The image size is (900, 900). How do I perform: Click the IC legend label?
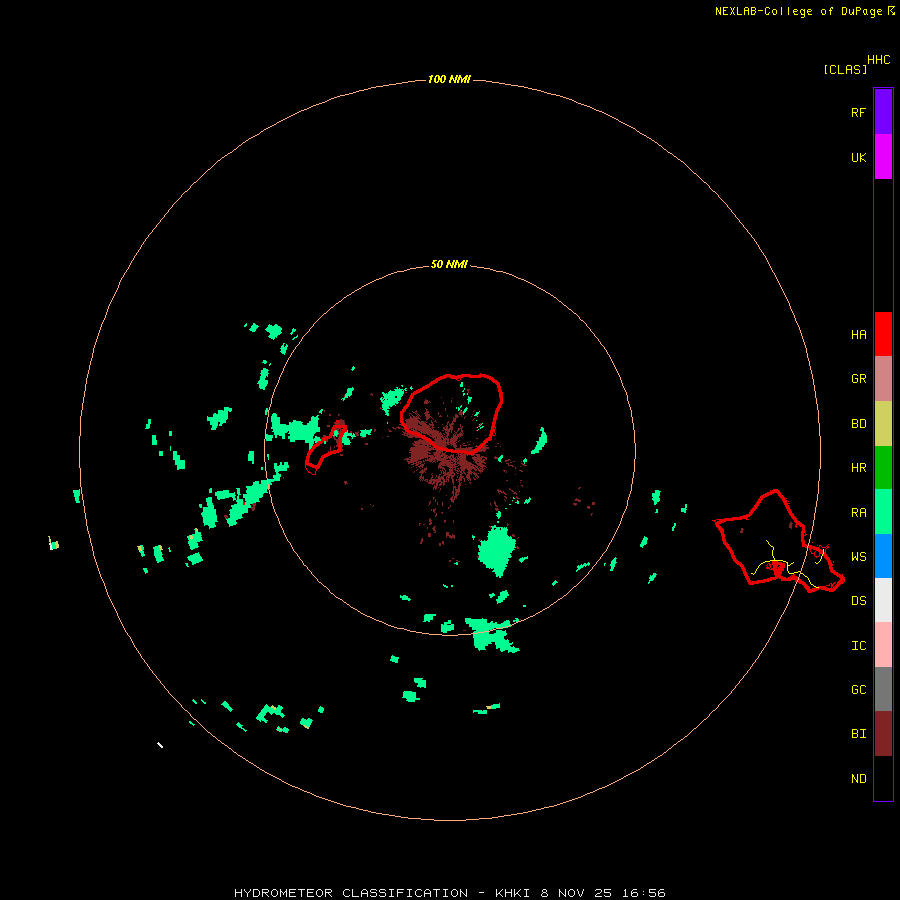858,646
